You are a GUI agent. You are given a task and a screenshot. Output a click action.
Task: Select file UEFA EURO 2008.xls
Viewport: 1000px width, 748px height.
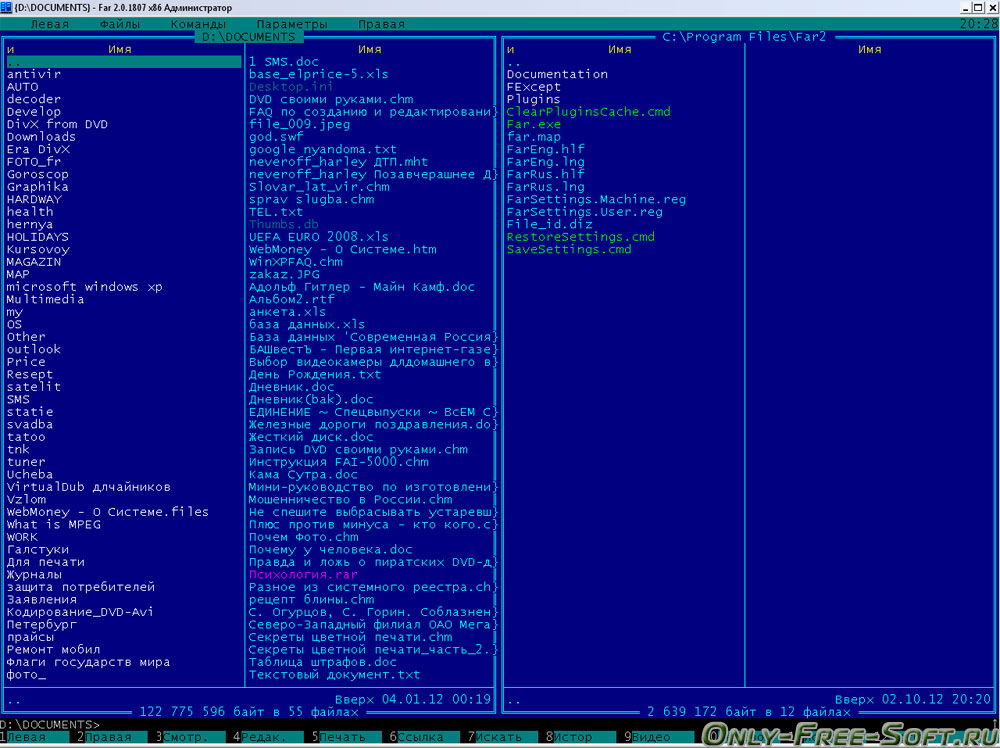click(x=319, y=237)
